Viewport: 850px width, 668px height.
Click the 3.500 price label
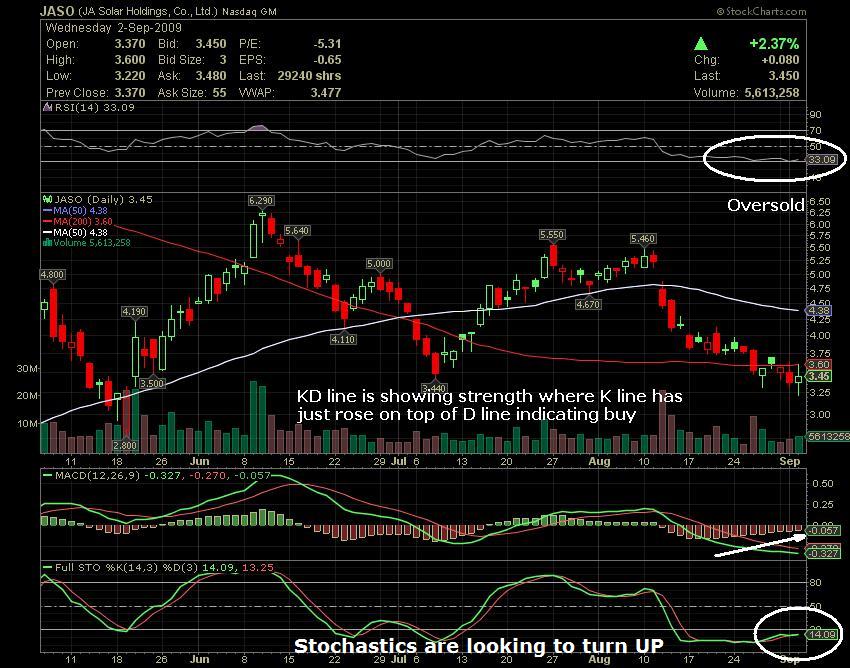tap(152, 383)
